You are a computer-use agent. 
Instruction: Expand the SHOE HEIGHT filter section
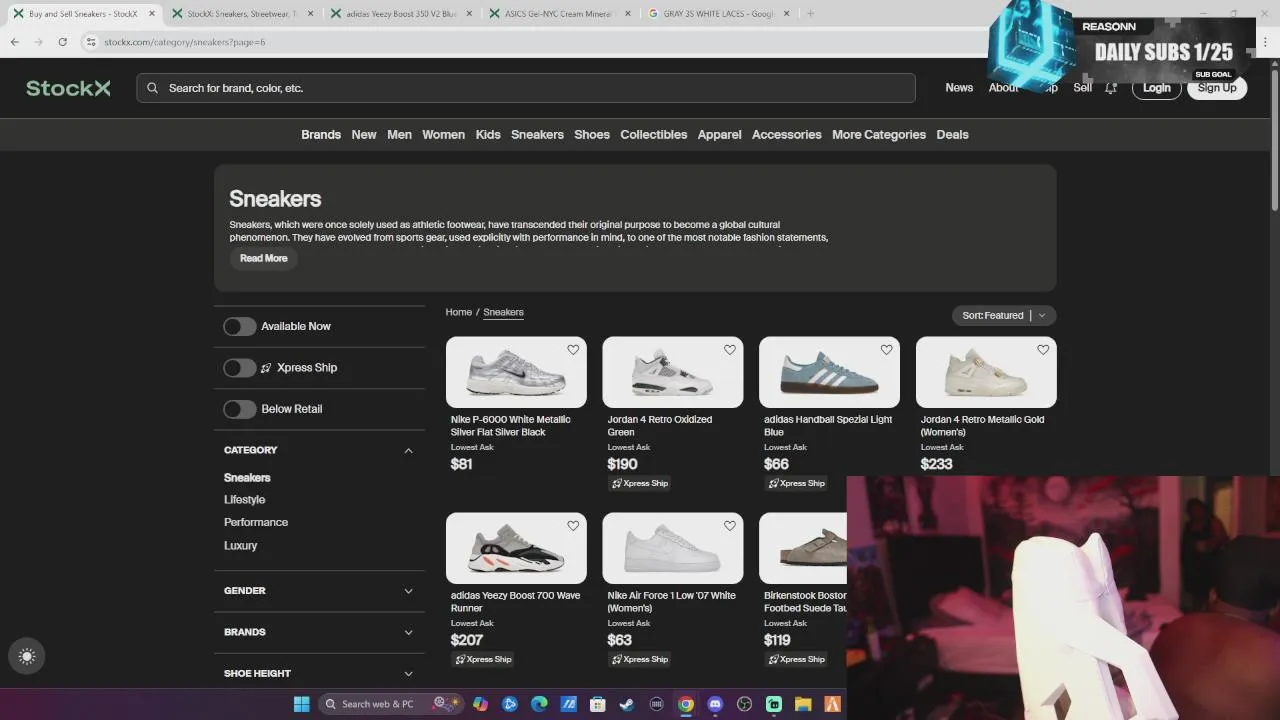(x=408, y=674)
